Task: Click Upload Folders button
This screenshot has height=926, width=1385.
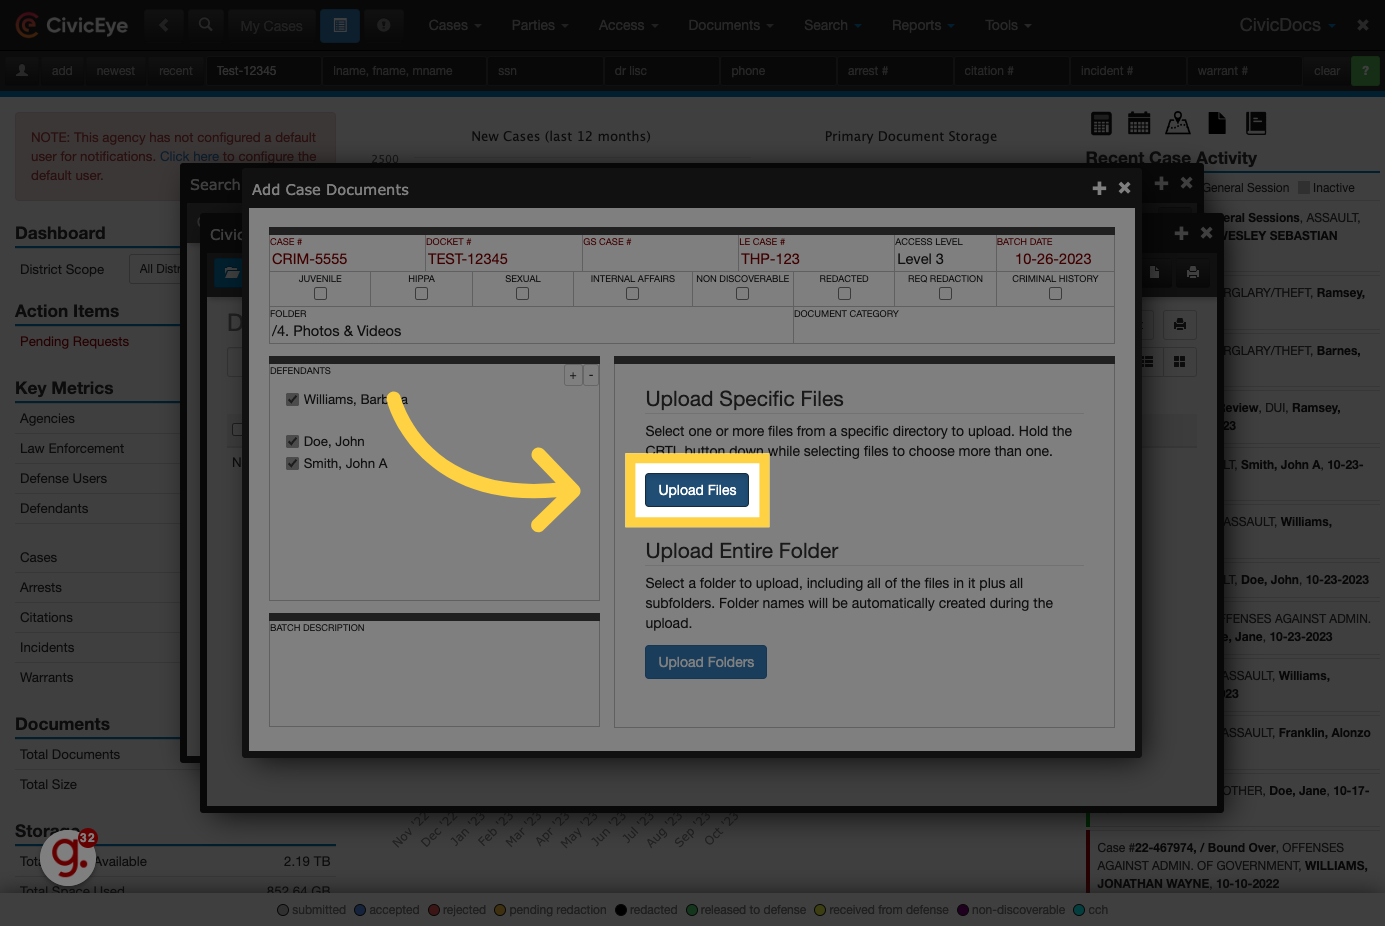Action: pos(706,662)
